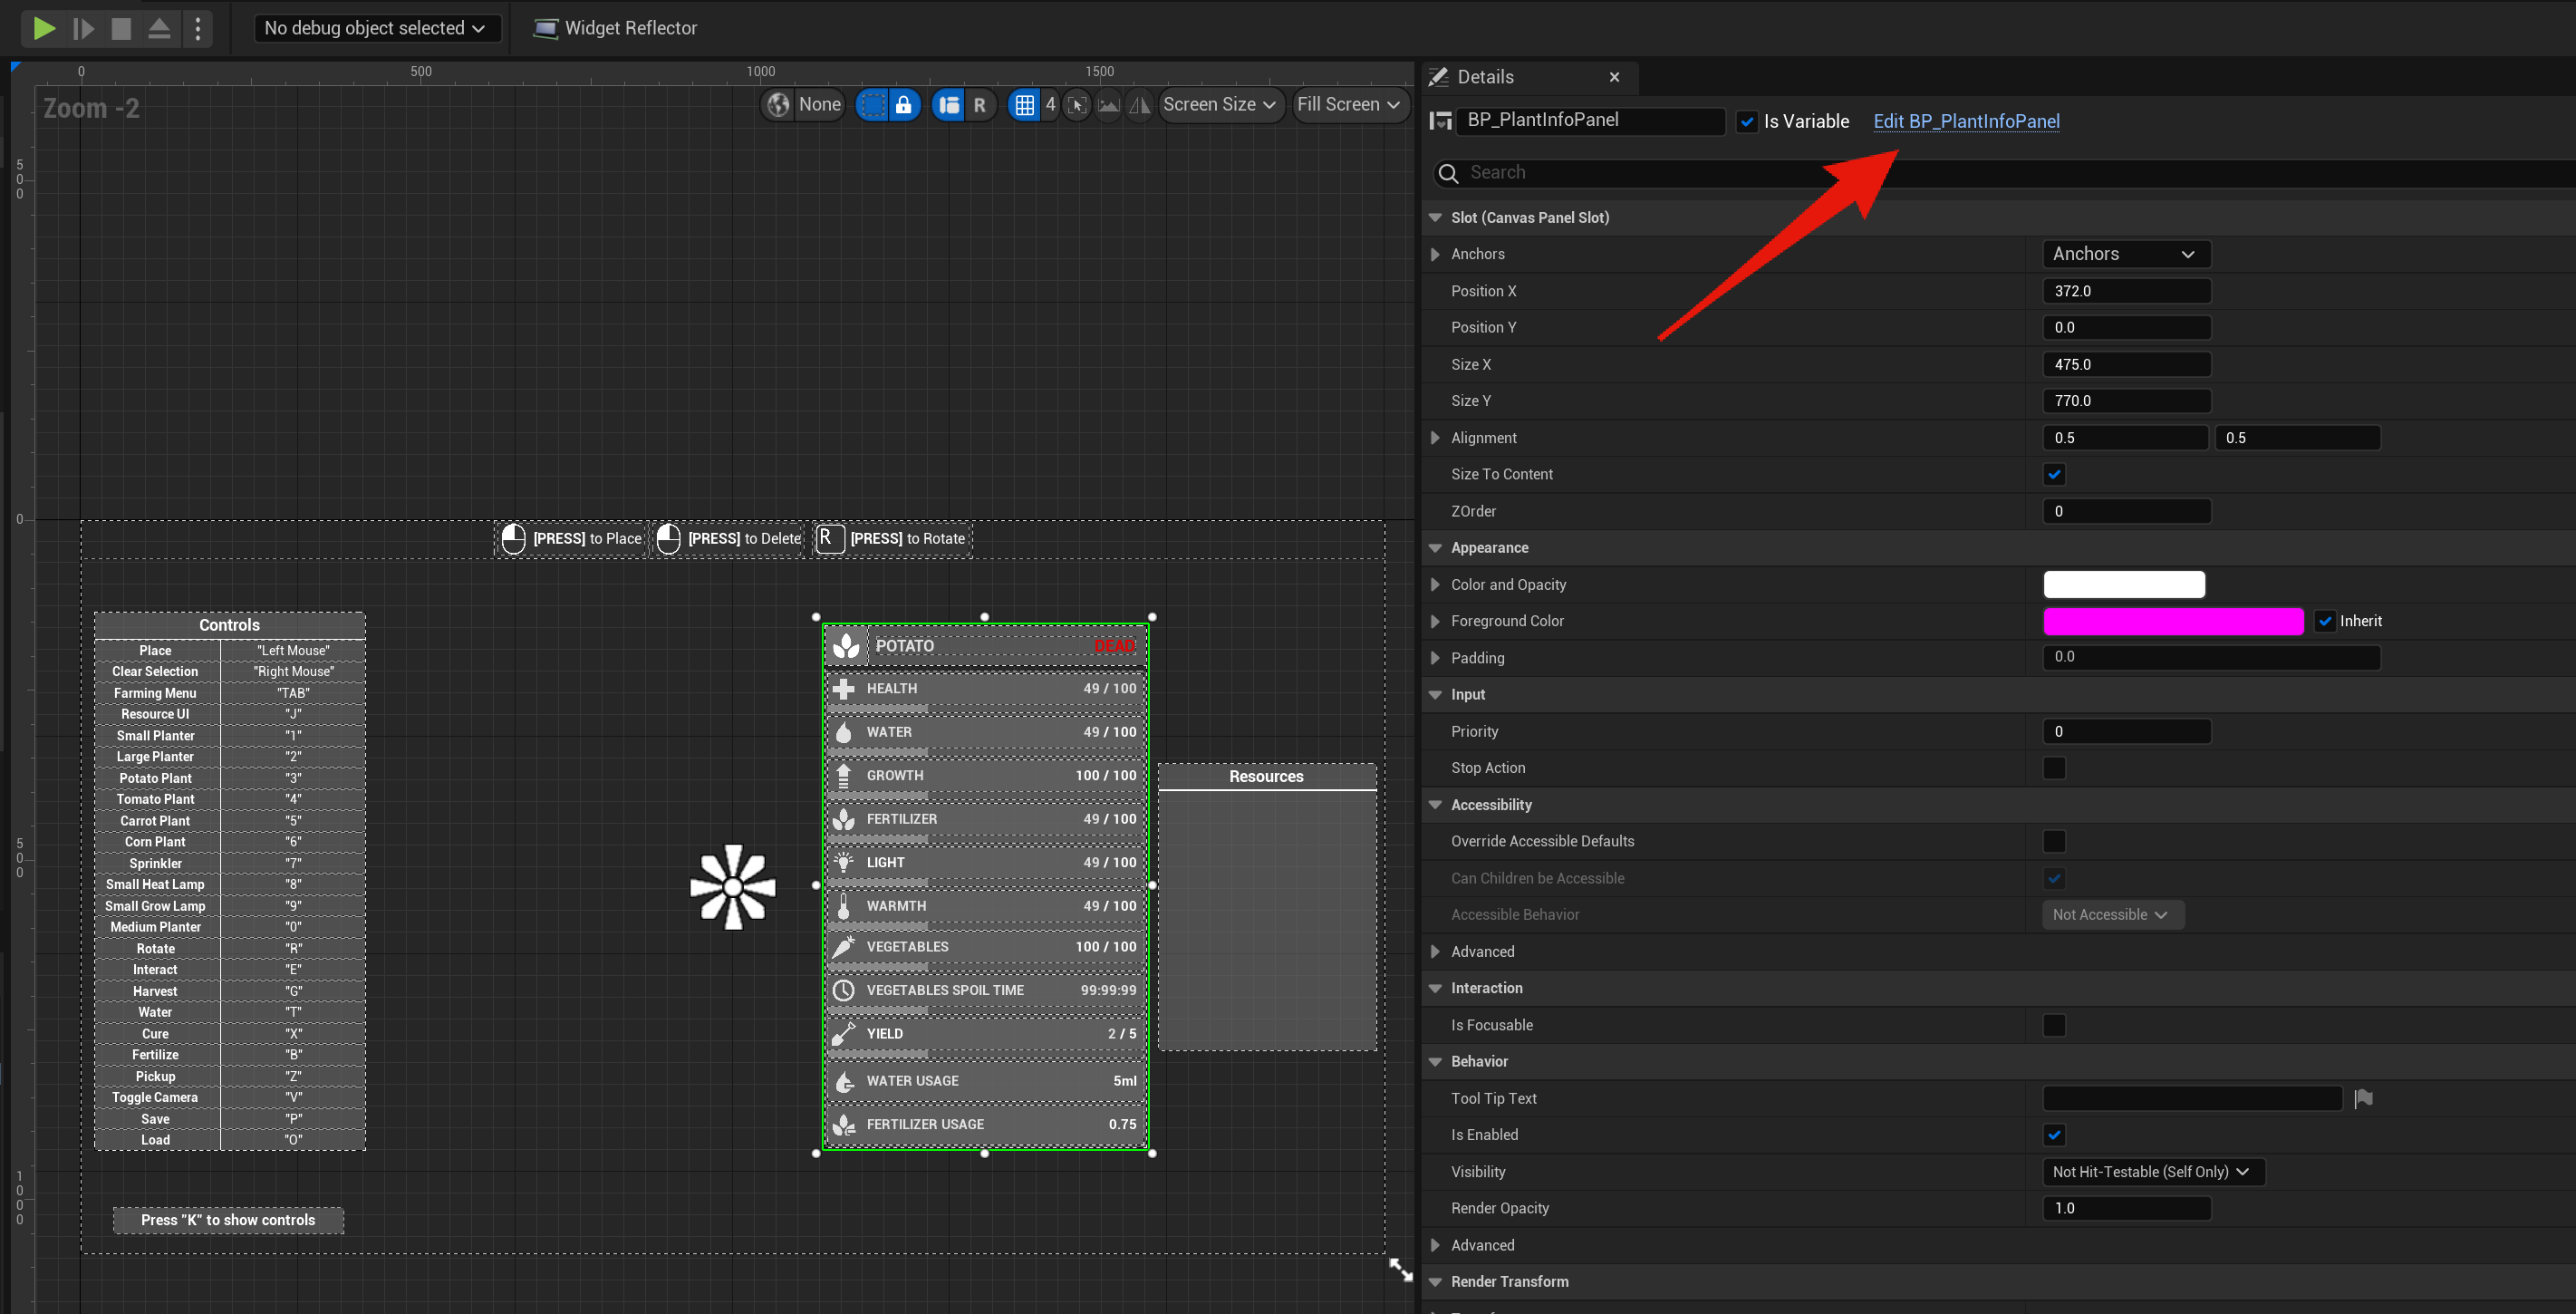
Task: Toggle the grid snapping icon
Action: [1024, 104]
